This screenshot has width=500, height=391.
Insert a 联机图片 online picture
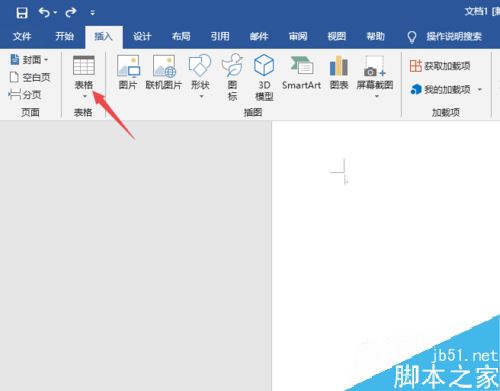tap(164, 72)
